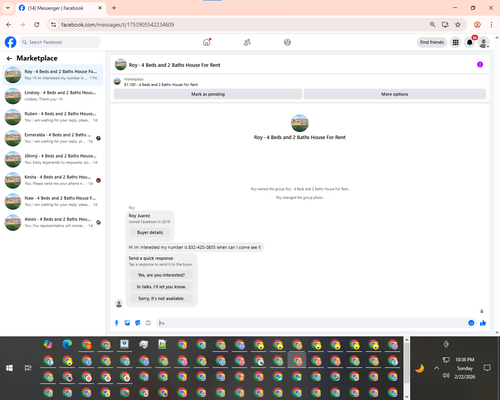The width and height of the screenshot is (500, 400).
Task: Click the back arrow beside Marketplace
Action: (x=9, y=58)
